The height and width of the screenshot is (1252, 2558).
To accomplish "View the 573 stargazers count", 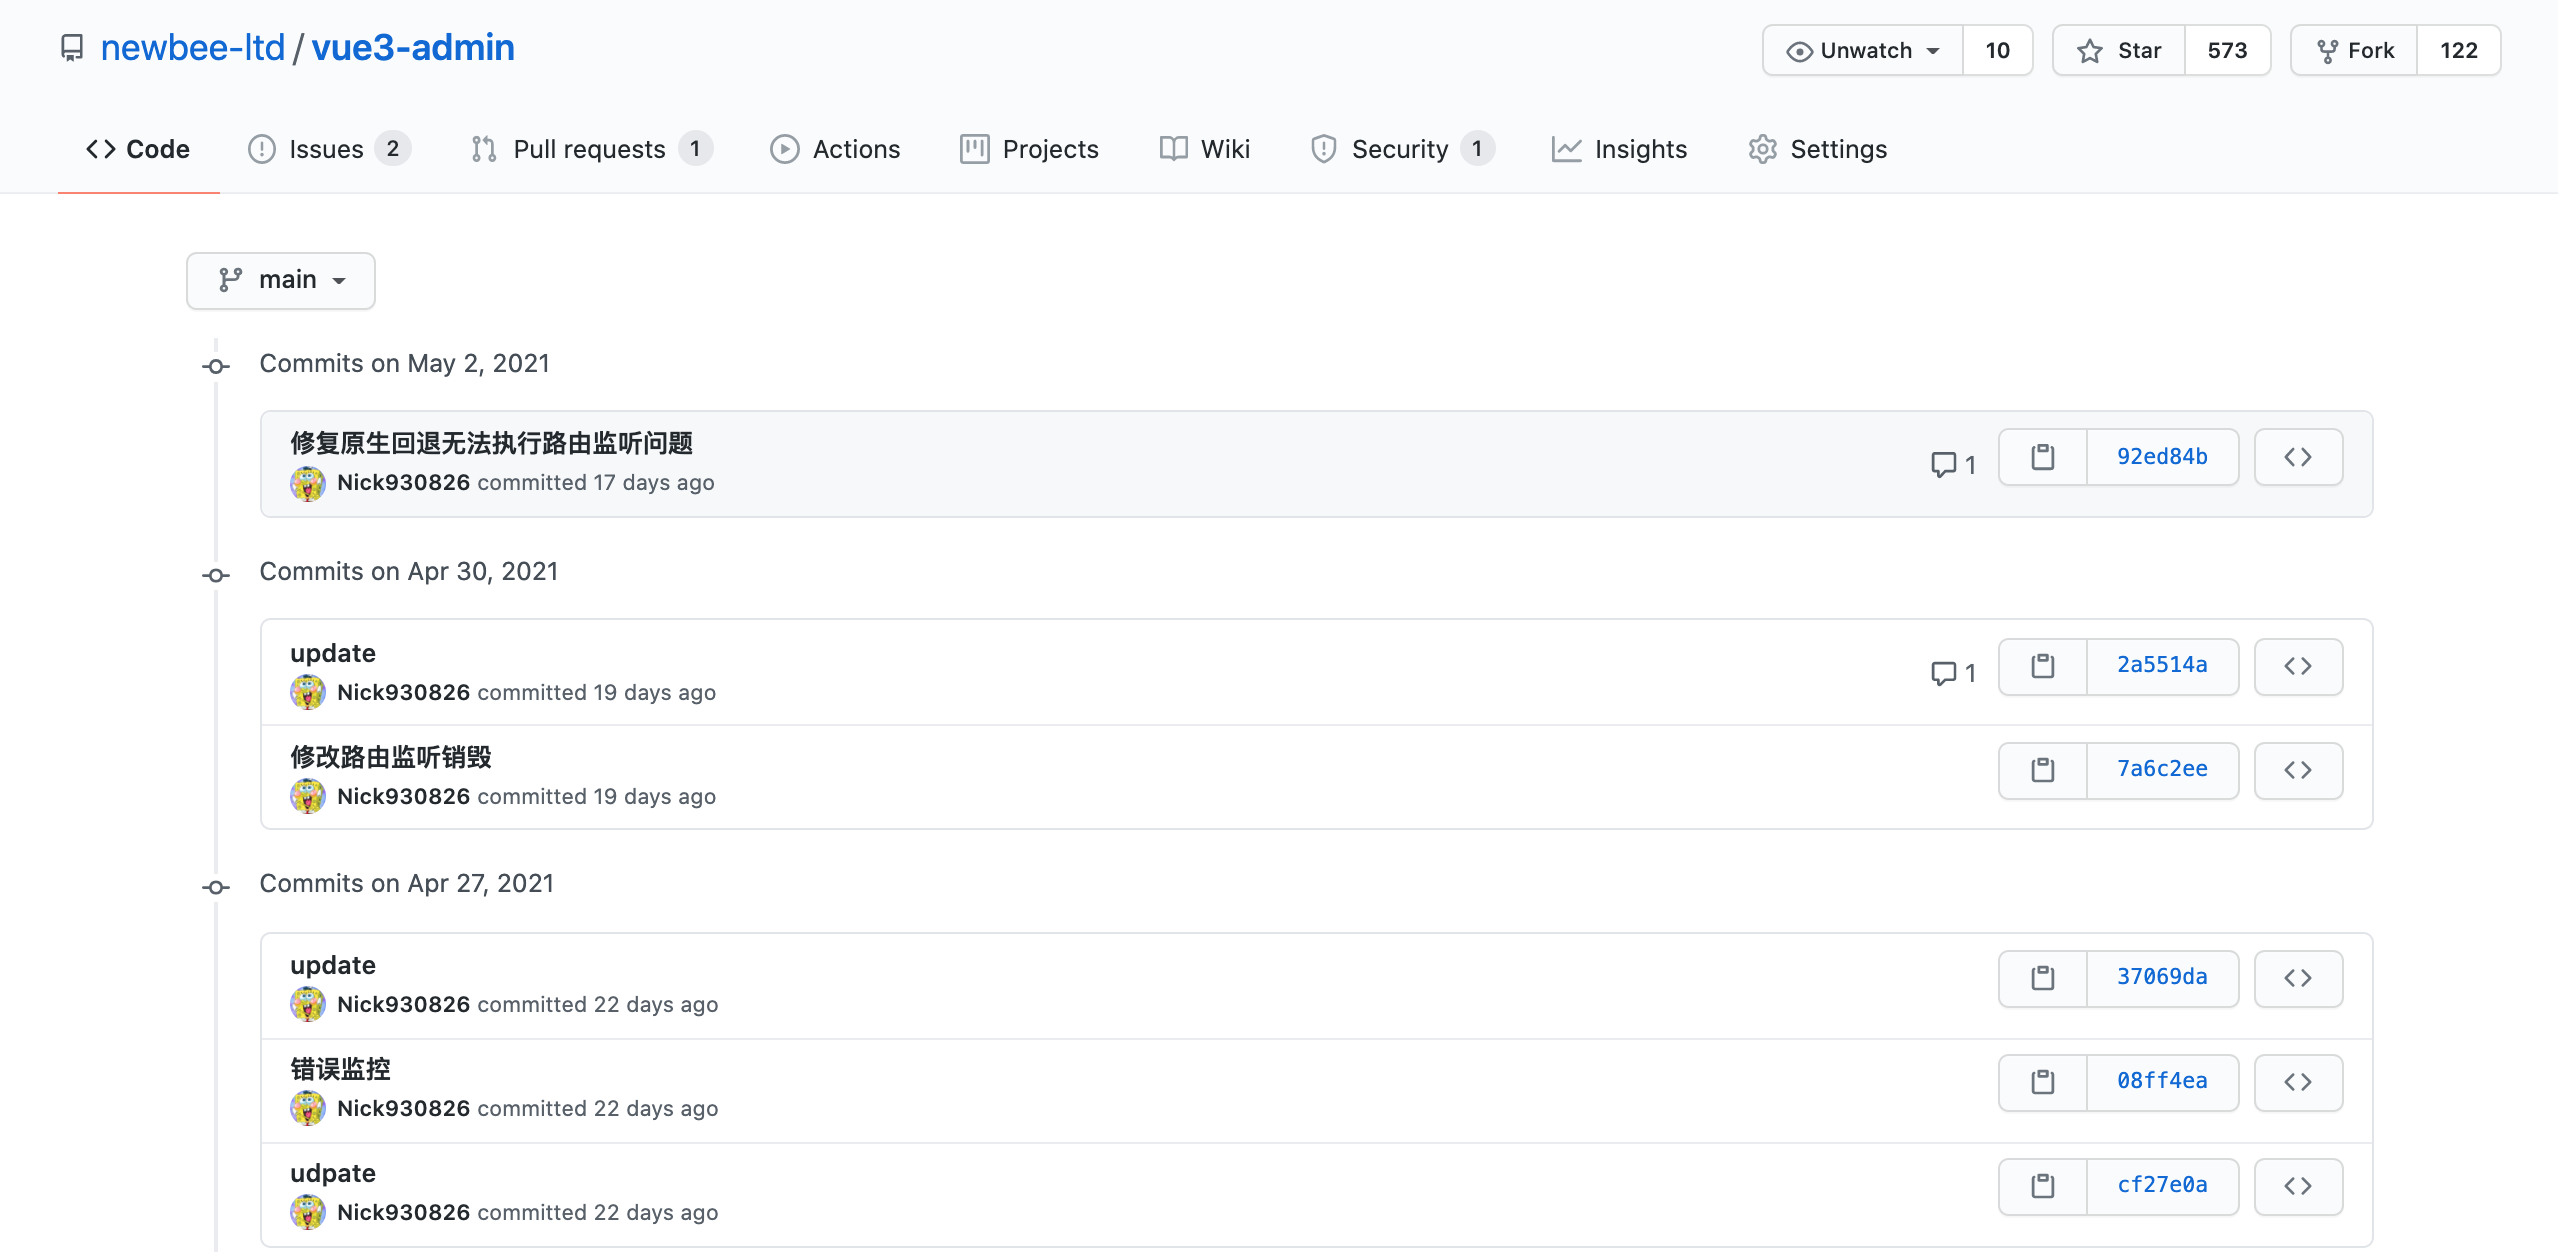I will (x=2228, y=50).
